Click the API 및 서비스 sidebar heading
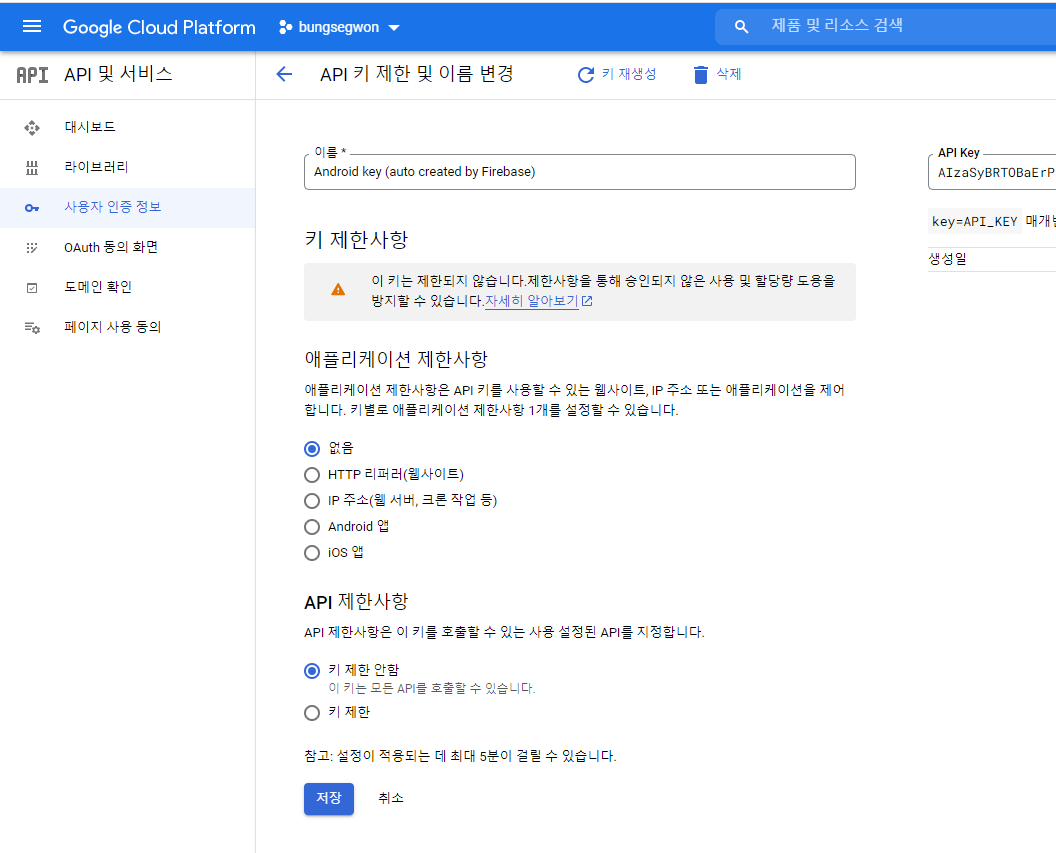The width and height of the screenshot is (1056, 853). pyautogui.click(x=119, y=74)
